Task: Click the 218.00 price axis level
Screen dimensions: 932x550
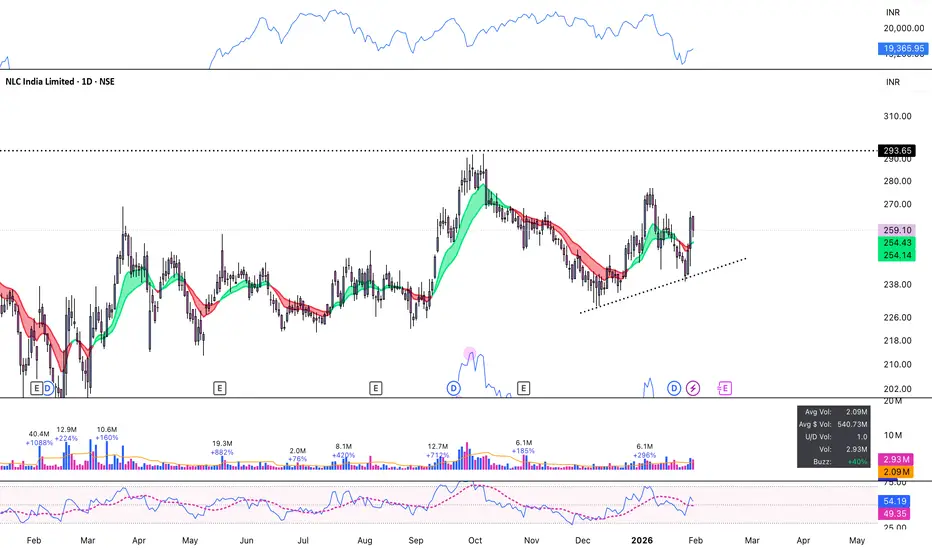Action: pos(897,341)
